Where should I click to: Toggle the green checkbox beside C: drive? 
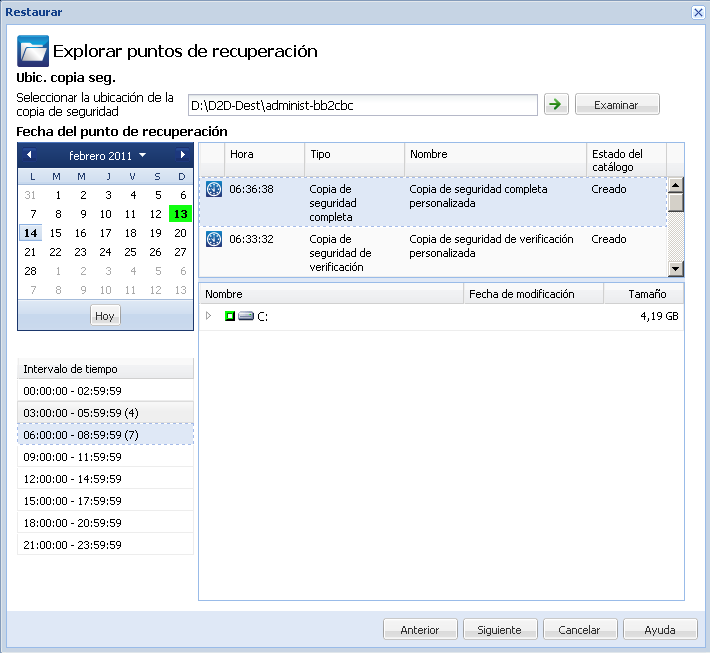[x=229, y=316]
